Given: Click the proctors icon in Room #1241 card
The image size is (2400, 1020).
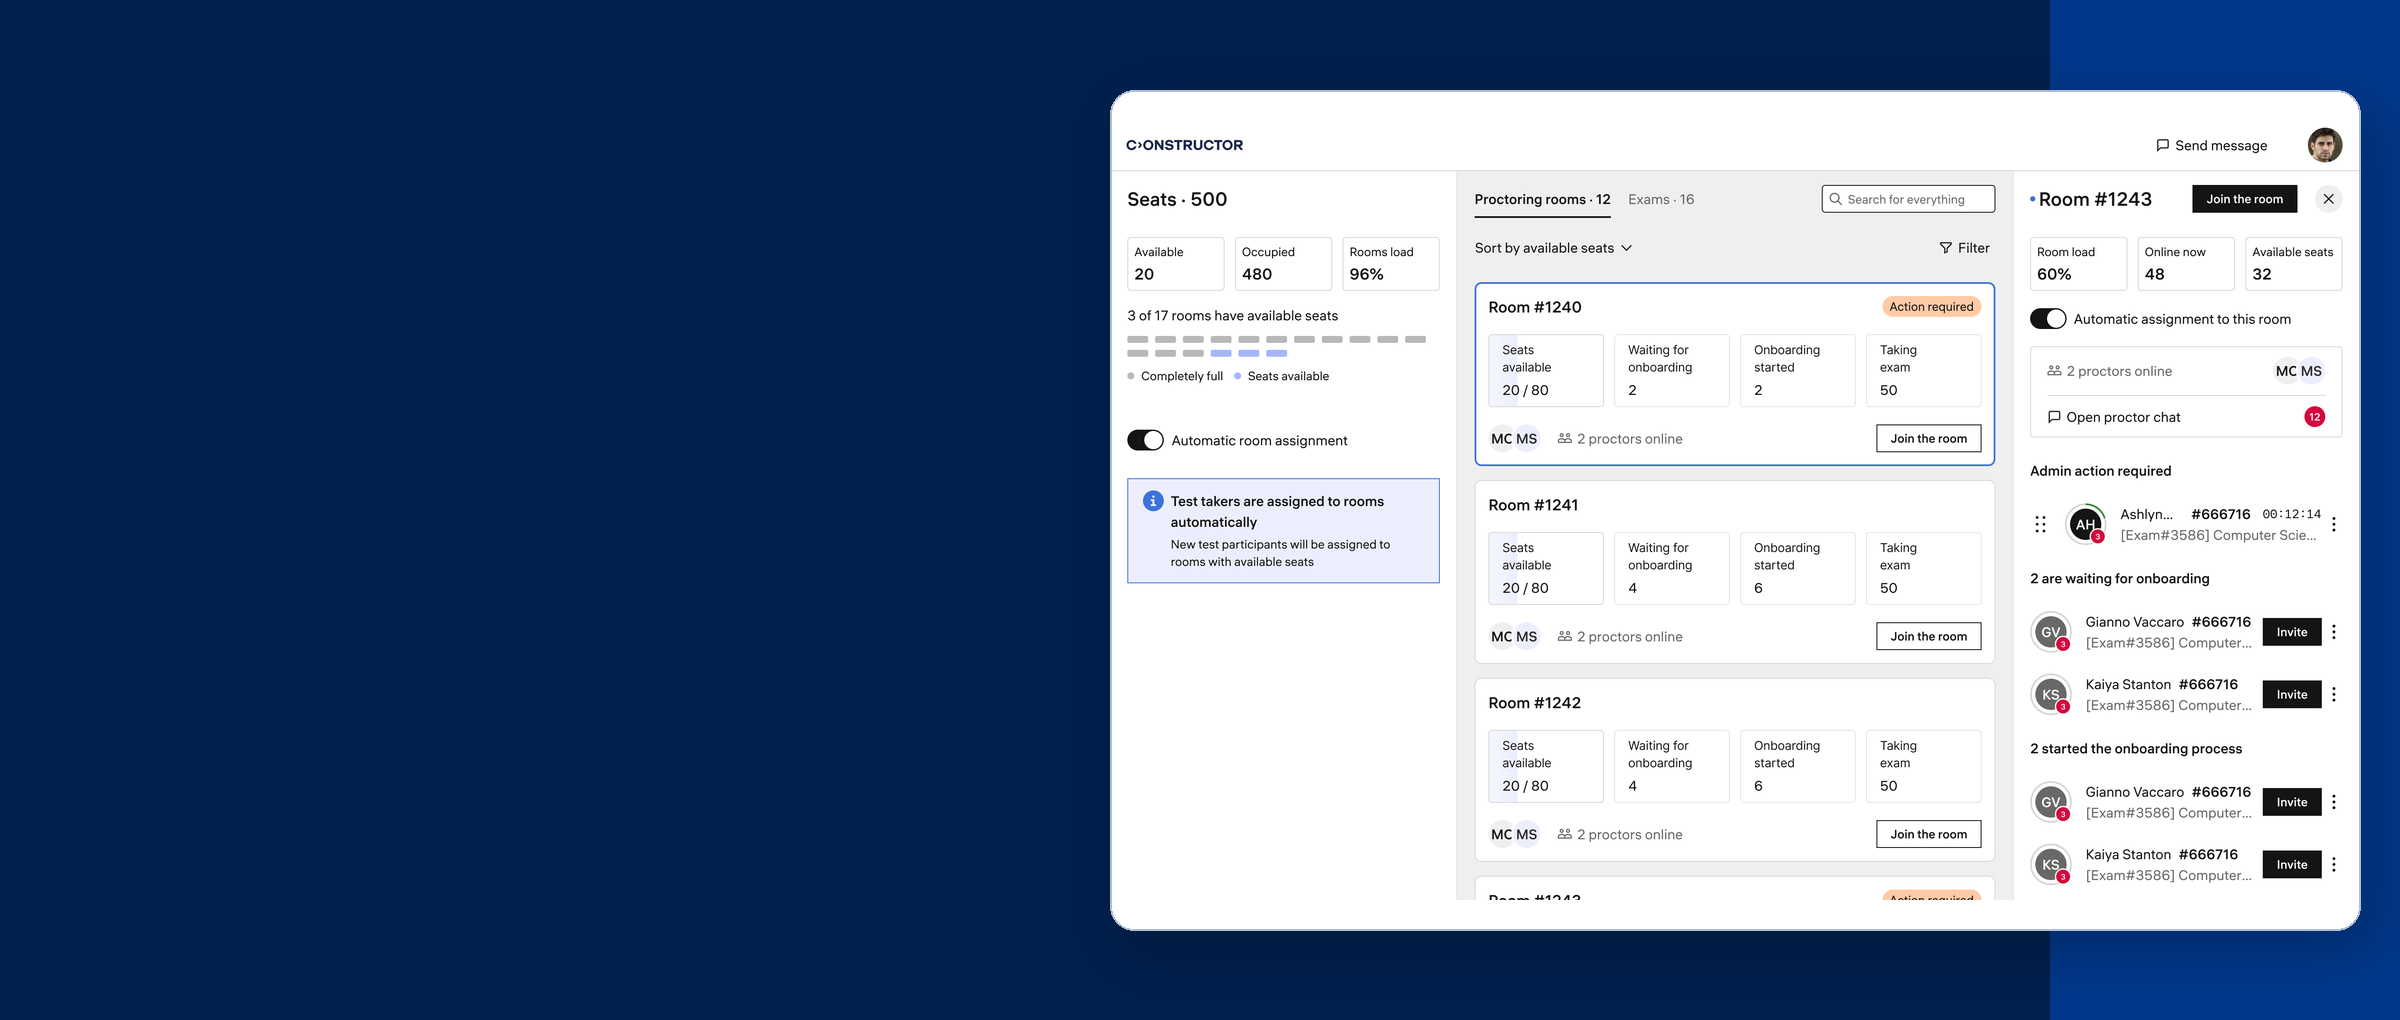Looking at the screenshot, I should (1565, 636).
